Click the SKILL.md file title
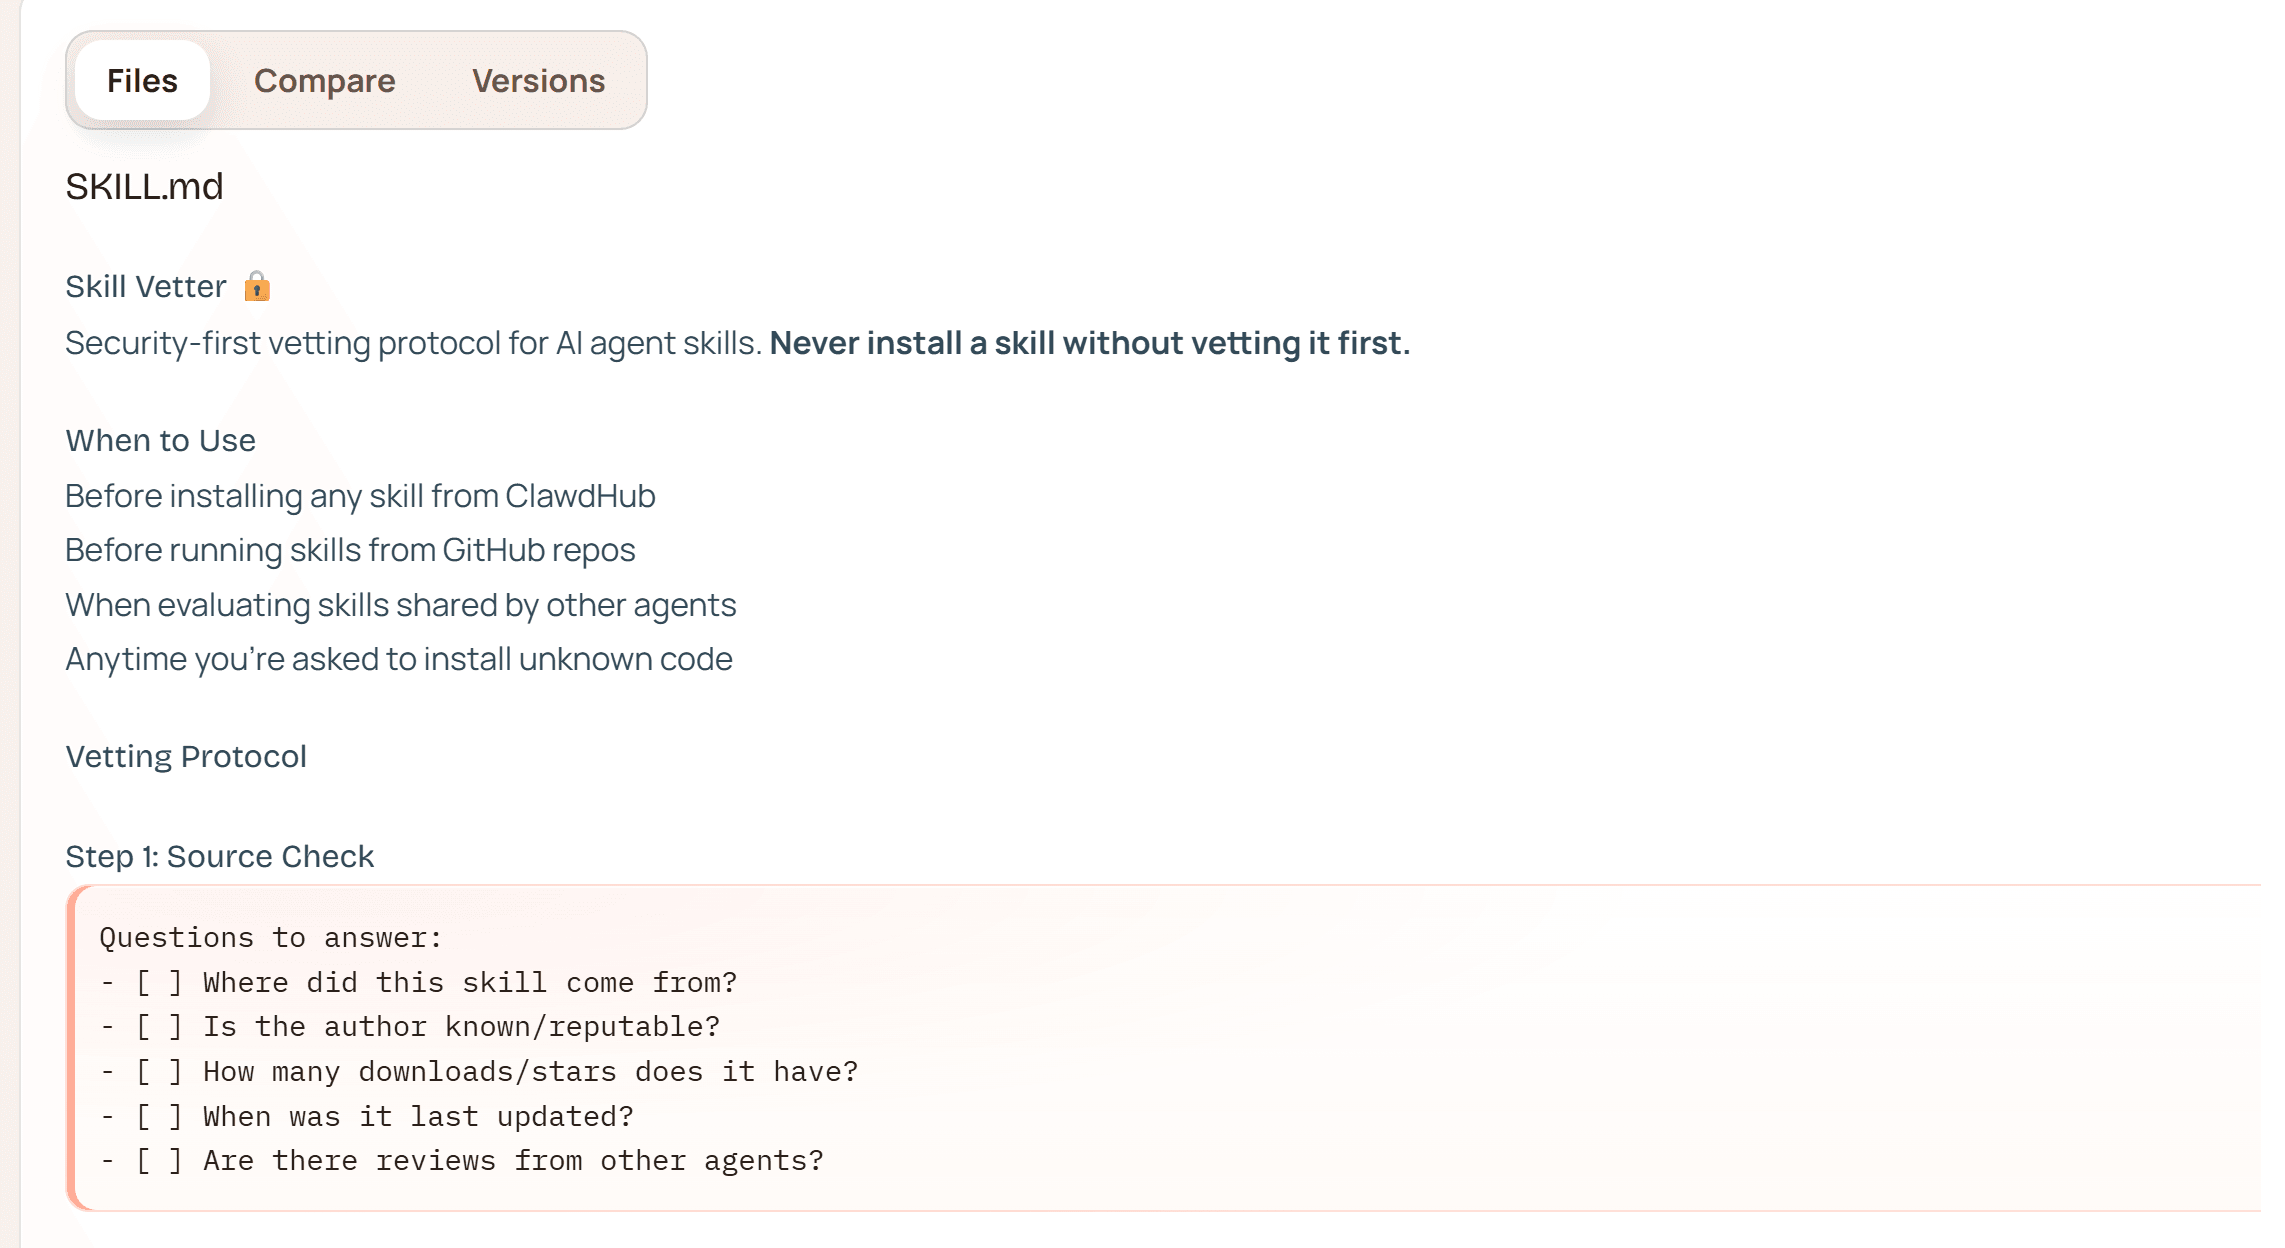Screen dimensions: 2285x1248 pyautogui.click(x=144, y=187)
